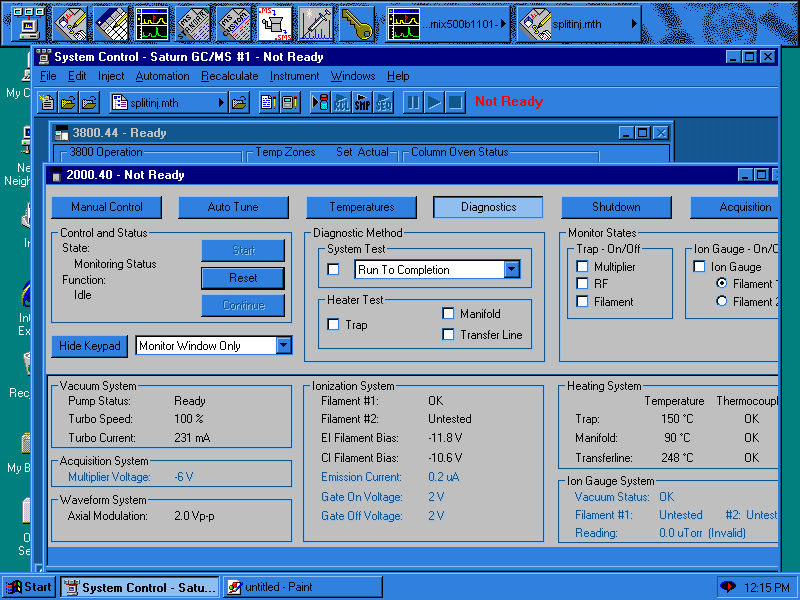Click the Multiplier Voltage -6 V value

[184, 477]
